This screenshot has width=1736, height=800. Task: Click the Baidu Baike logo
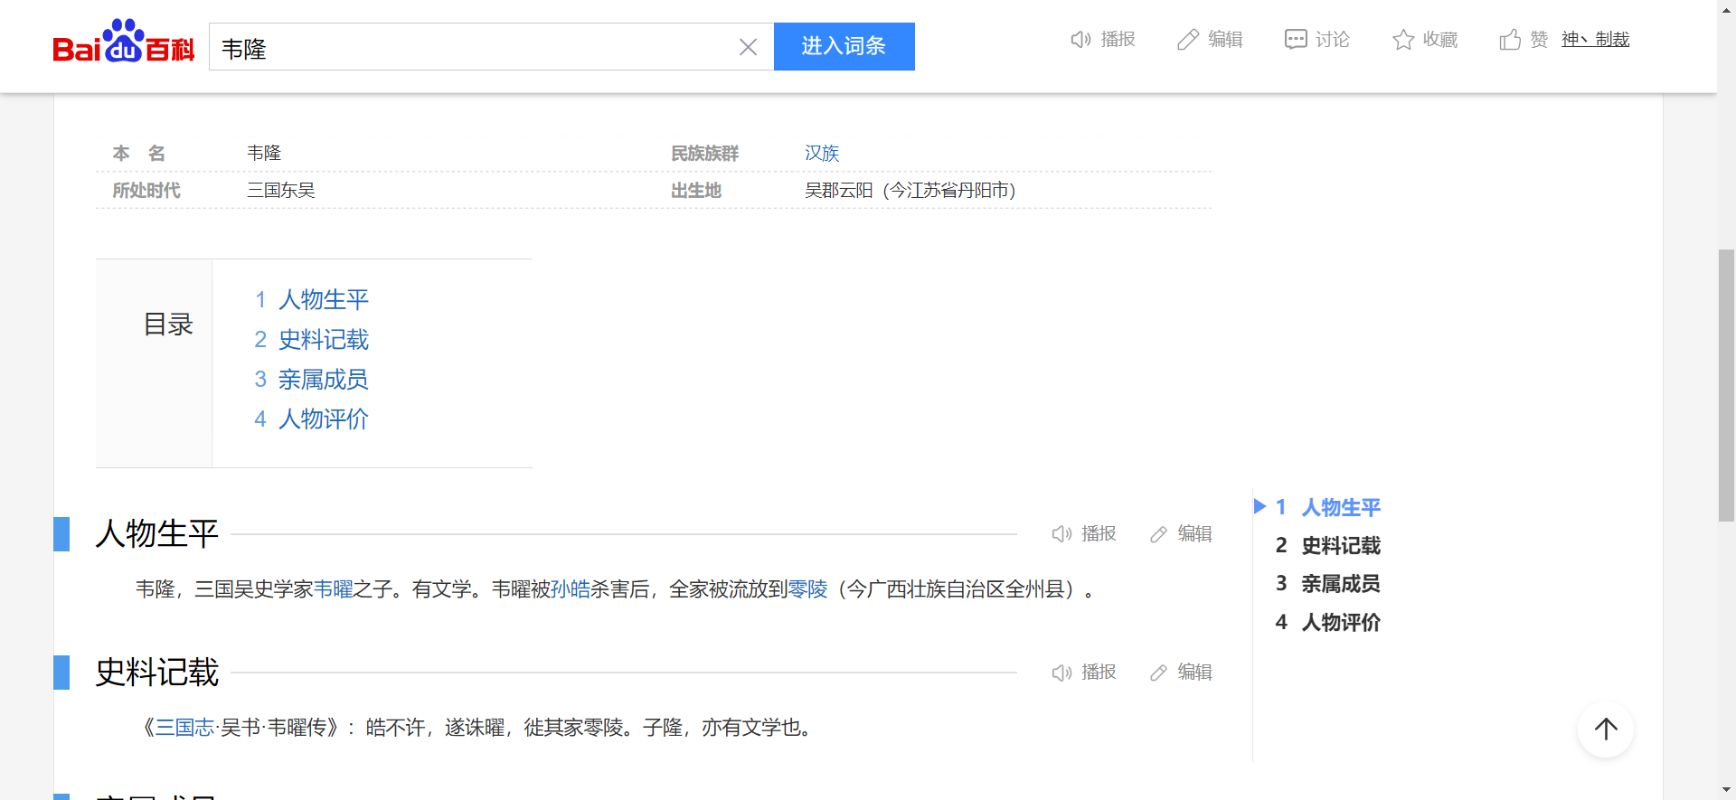coord(123,44)
